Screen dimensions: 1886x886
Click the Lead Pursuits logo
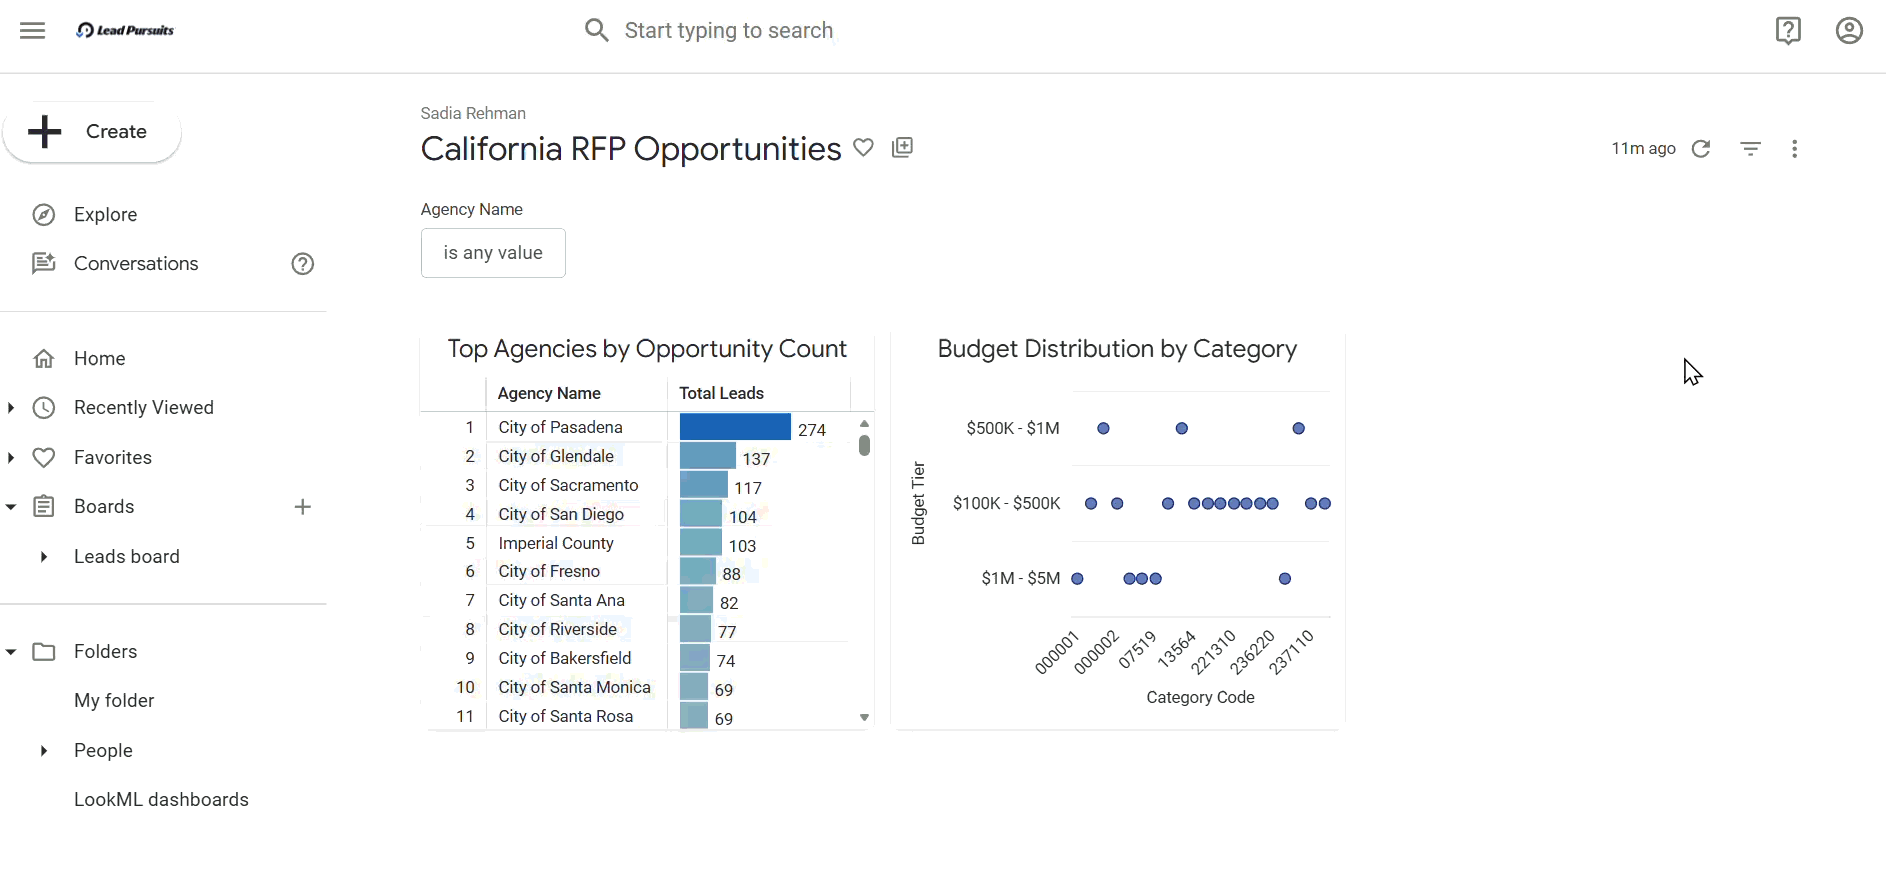125,30
